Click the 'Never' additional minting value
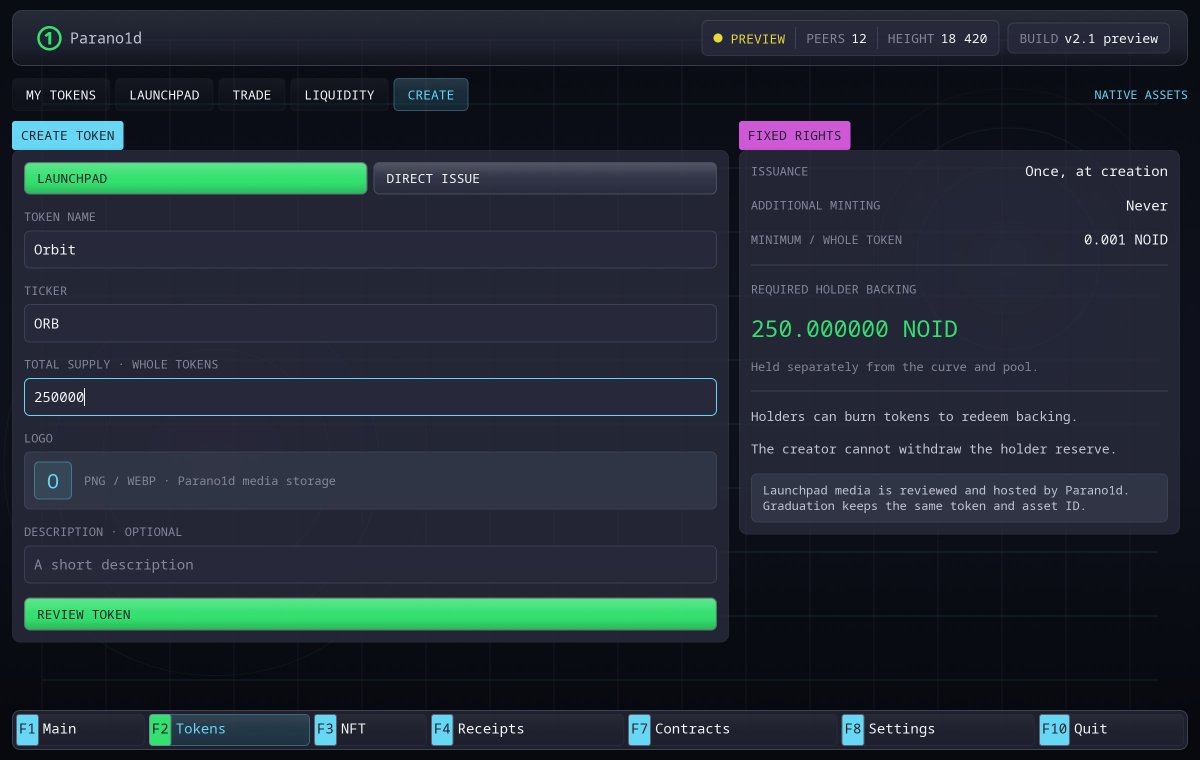 1147,206
